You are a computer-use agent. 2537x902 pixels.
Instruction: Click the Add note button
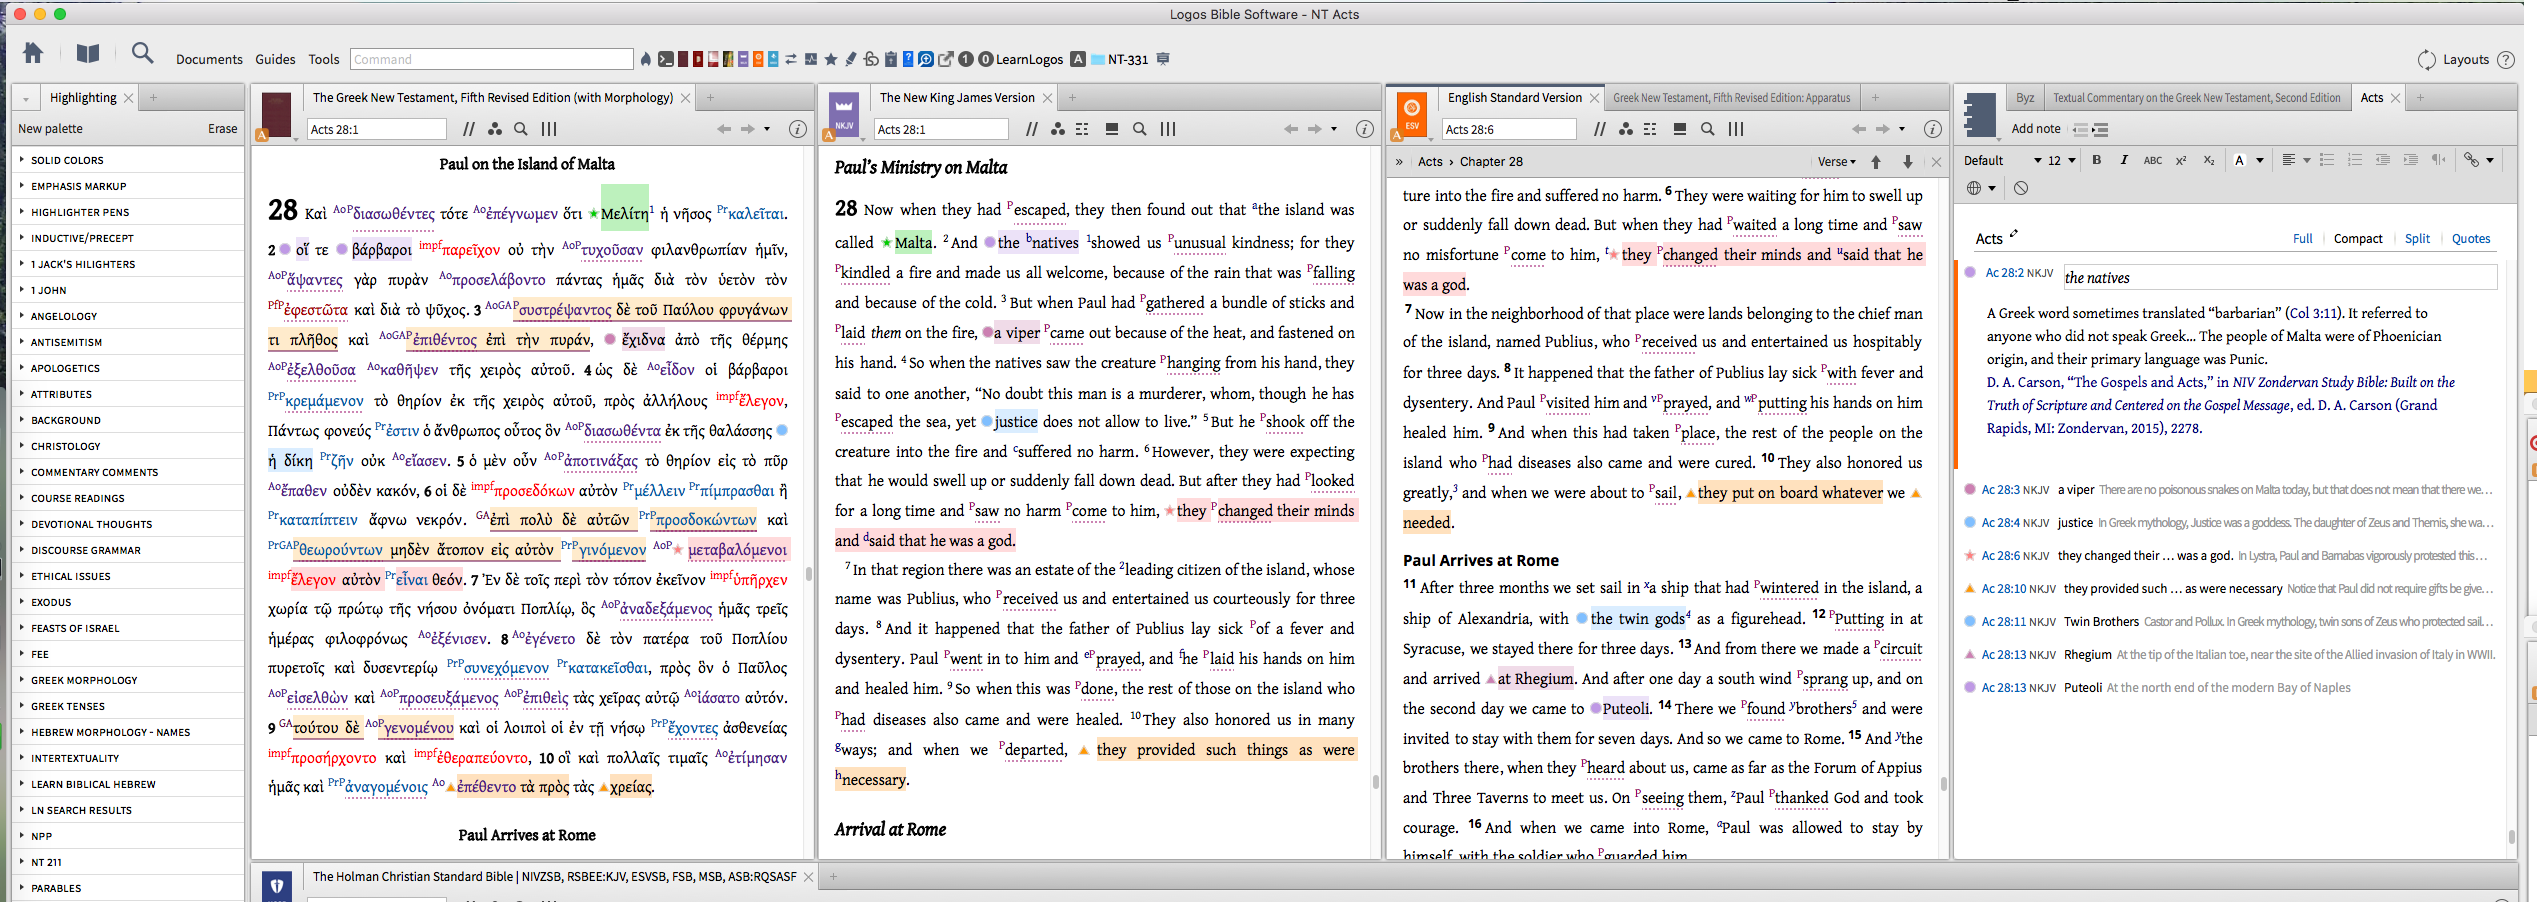(2036, 129)
